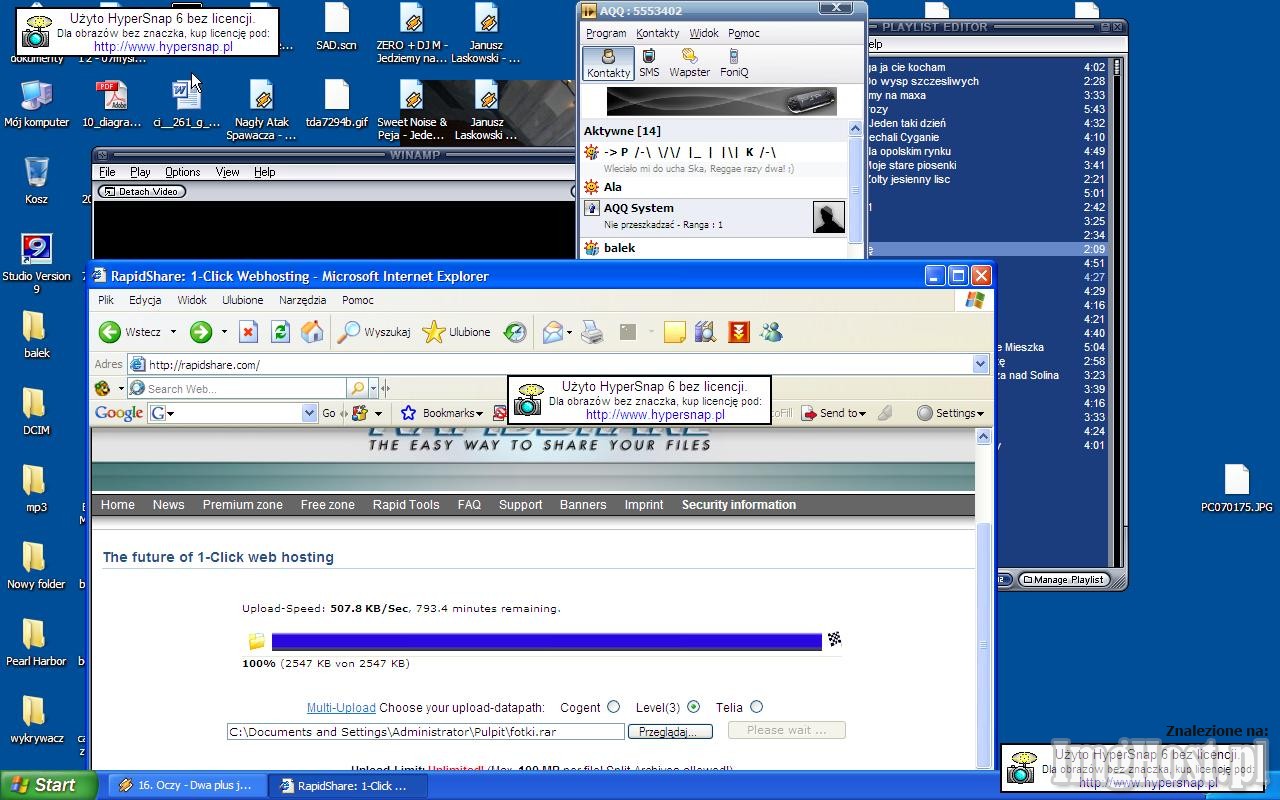1280x800 pixels.
Task: Open the Play menu in Winamp
Action: tap(140, 172)
